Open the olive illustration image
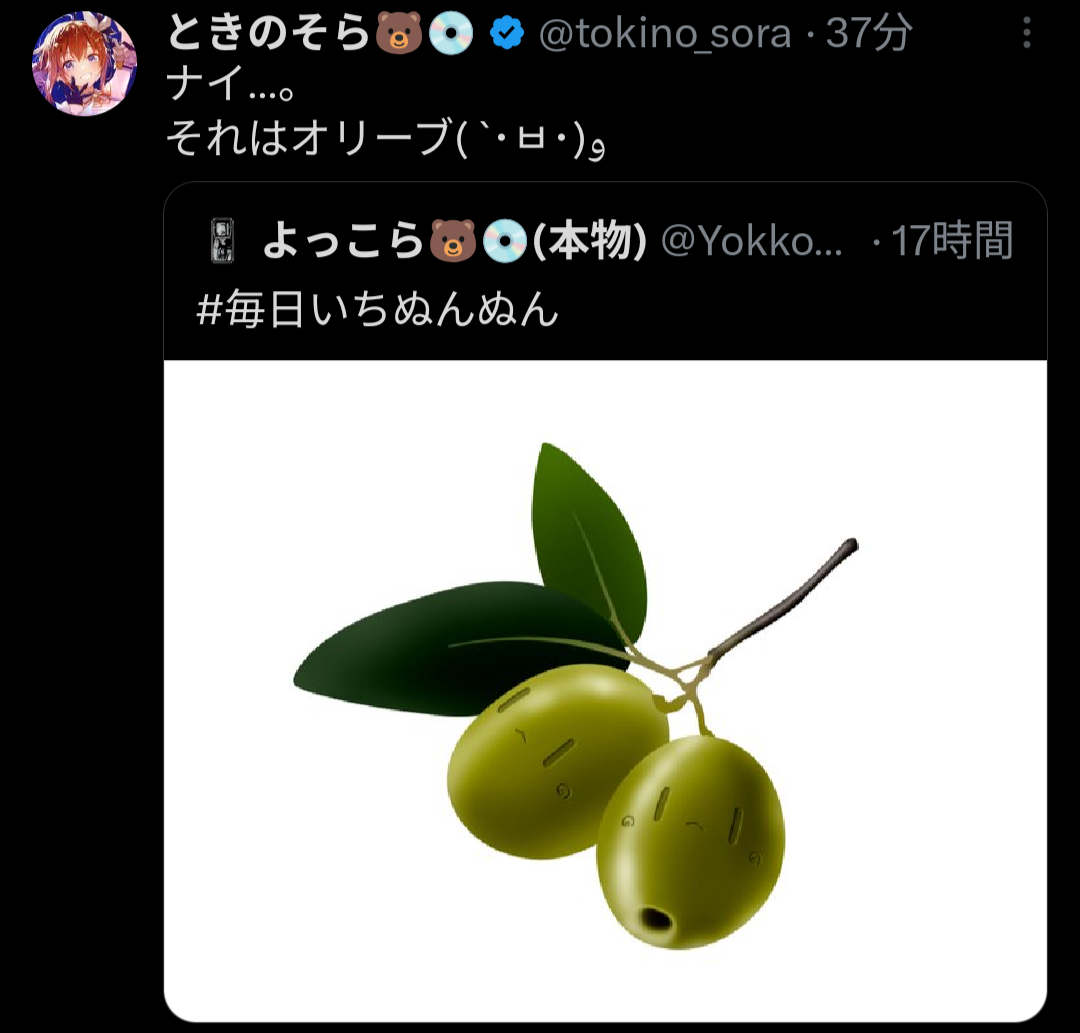This screenshot has height=1033, width=1080. click(605, 691)
